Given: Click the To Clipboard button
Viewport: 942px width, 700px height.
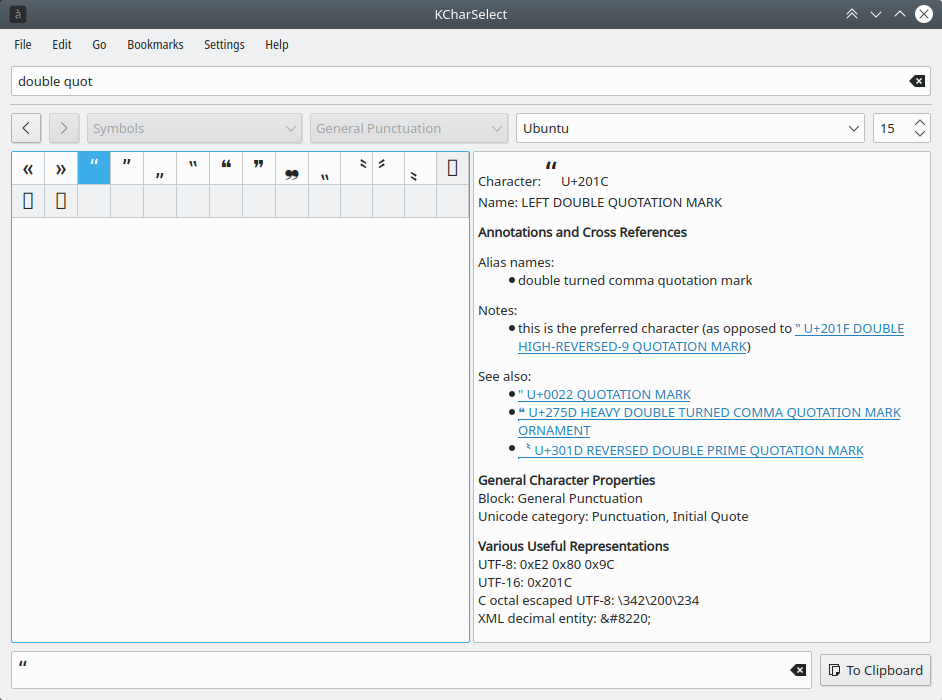Looking at the screenshot, I should (875, 670).
